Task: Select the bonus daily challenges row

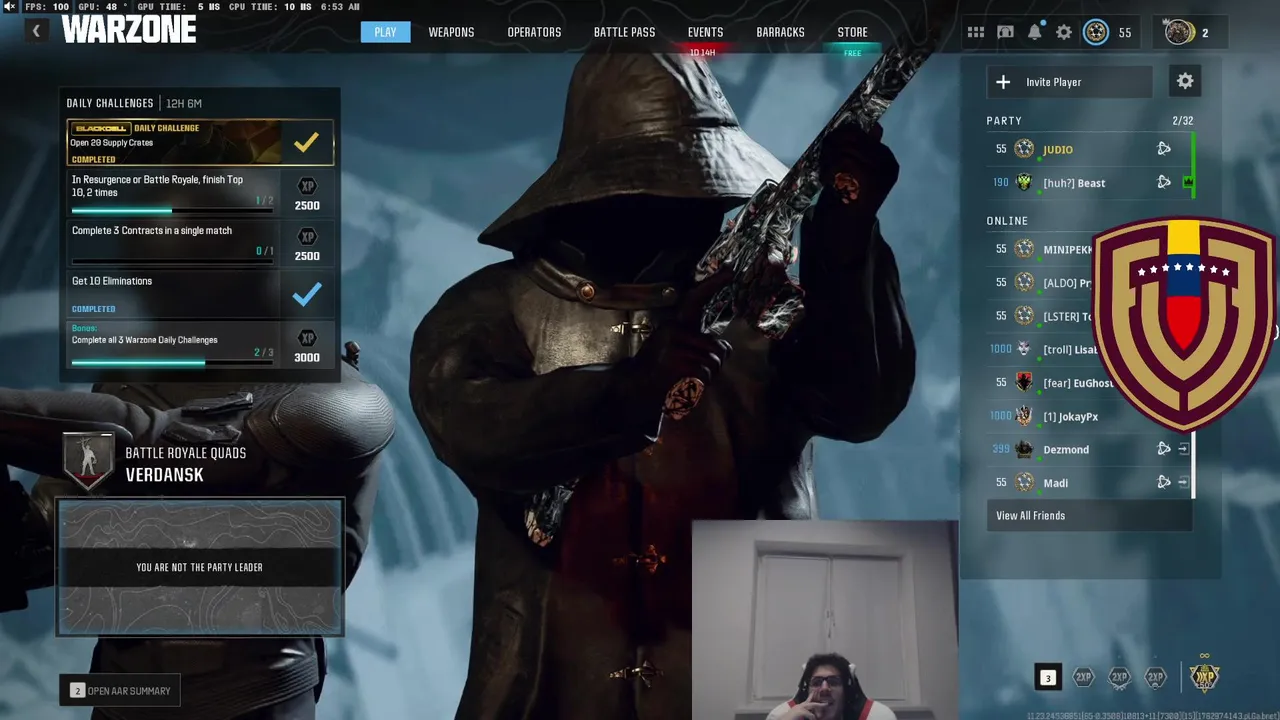Action: coord(200,344)
